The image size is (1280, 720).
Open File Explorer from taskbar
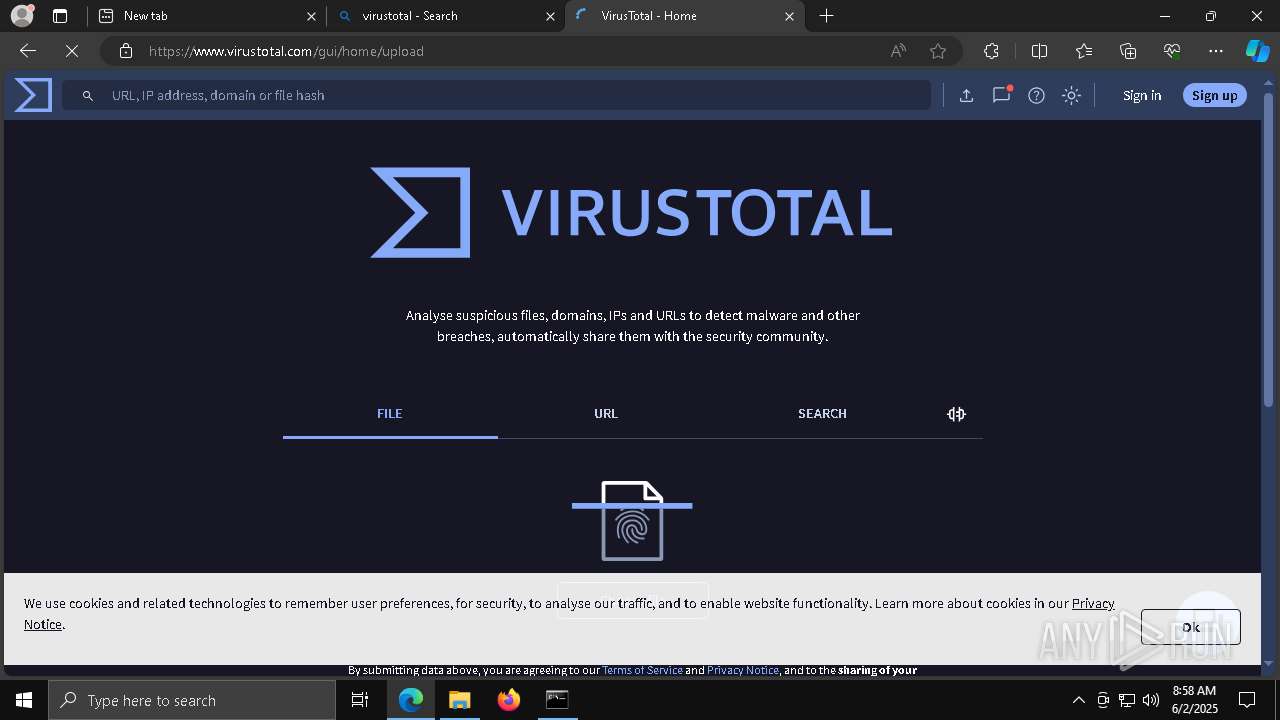coord(459,700)
